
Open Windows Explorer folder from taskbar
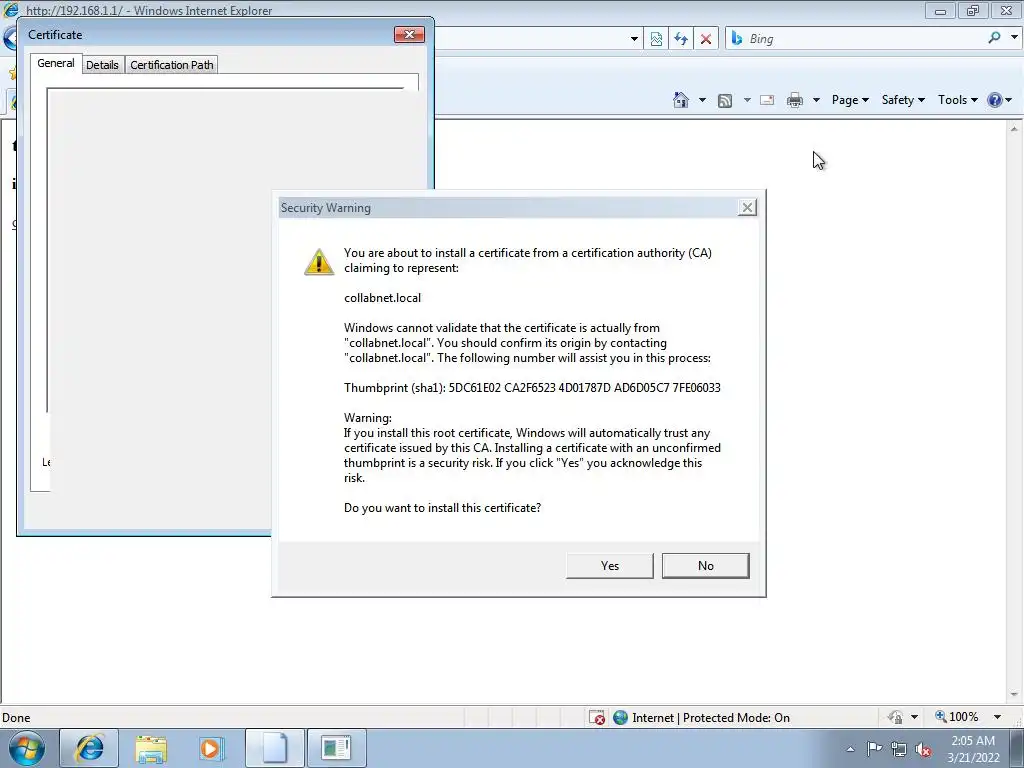coord(151,748)
